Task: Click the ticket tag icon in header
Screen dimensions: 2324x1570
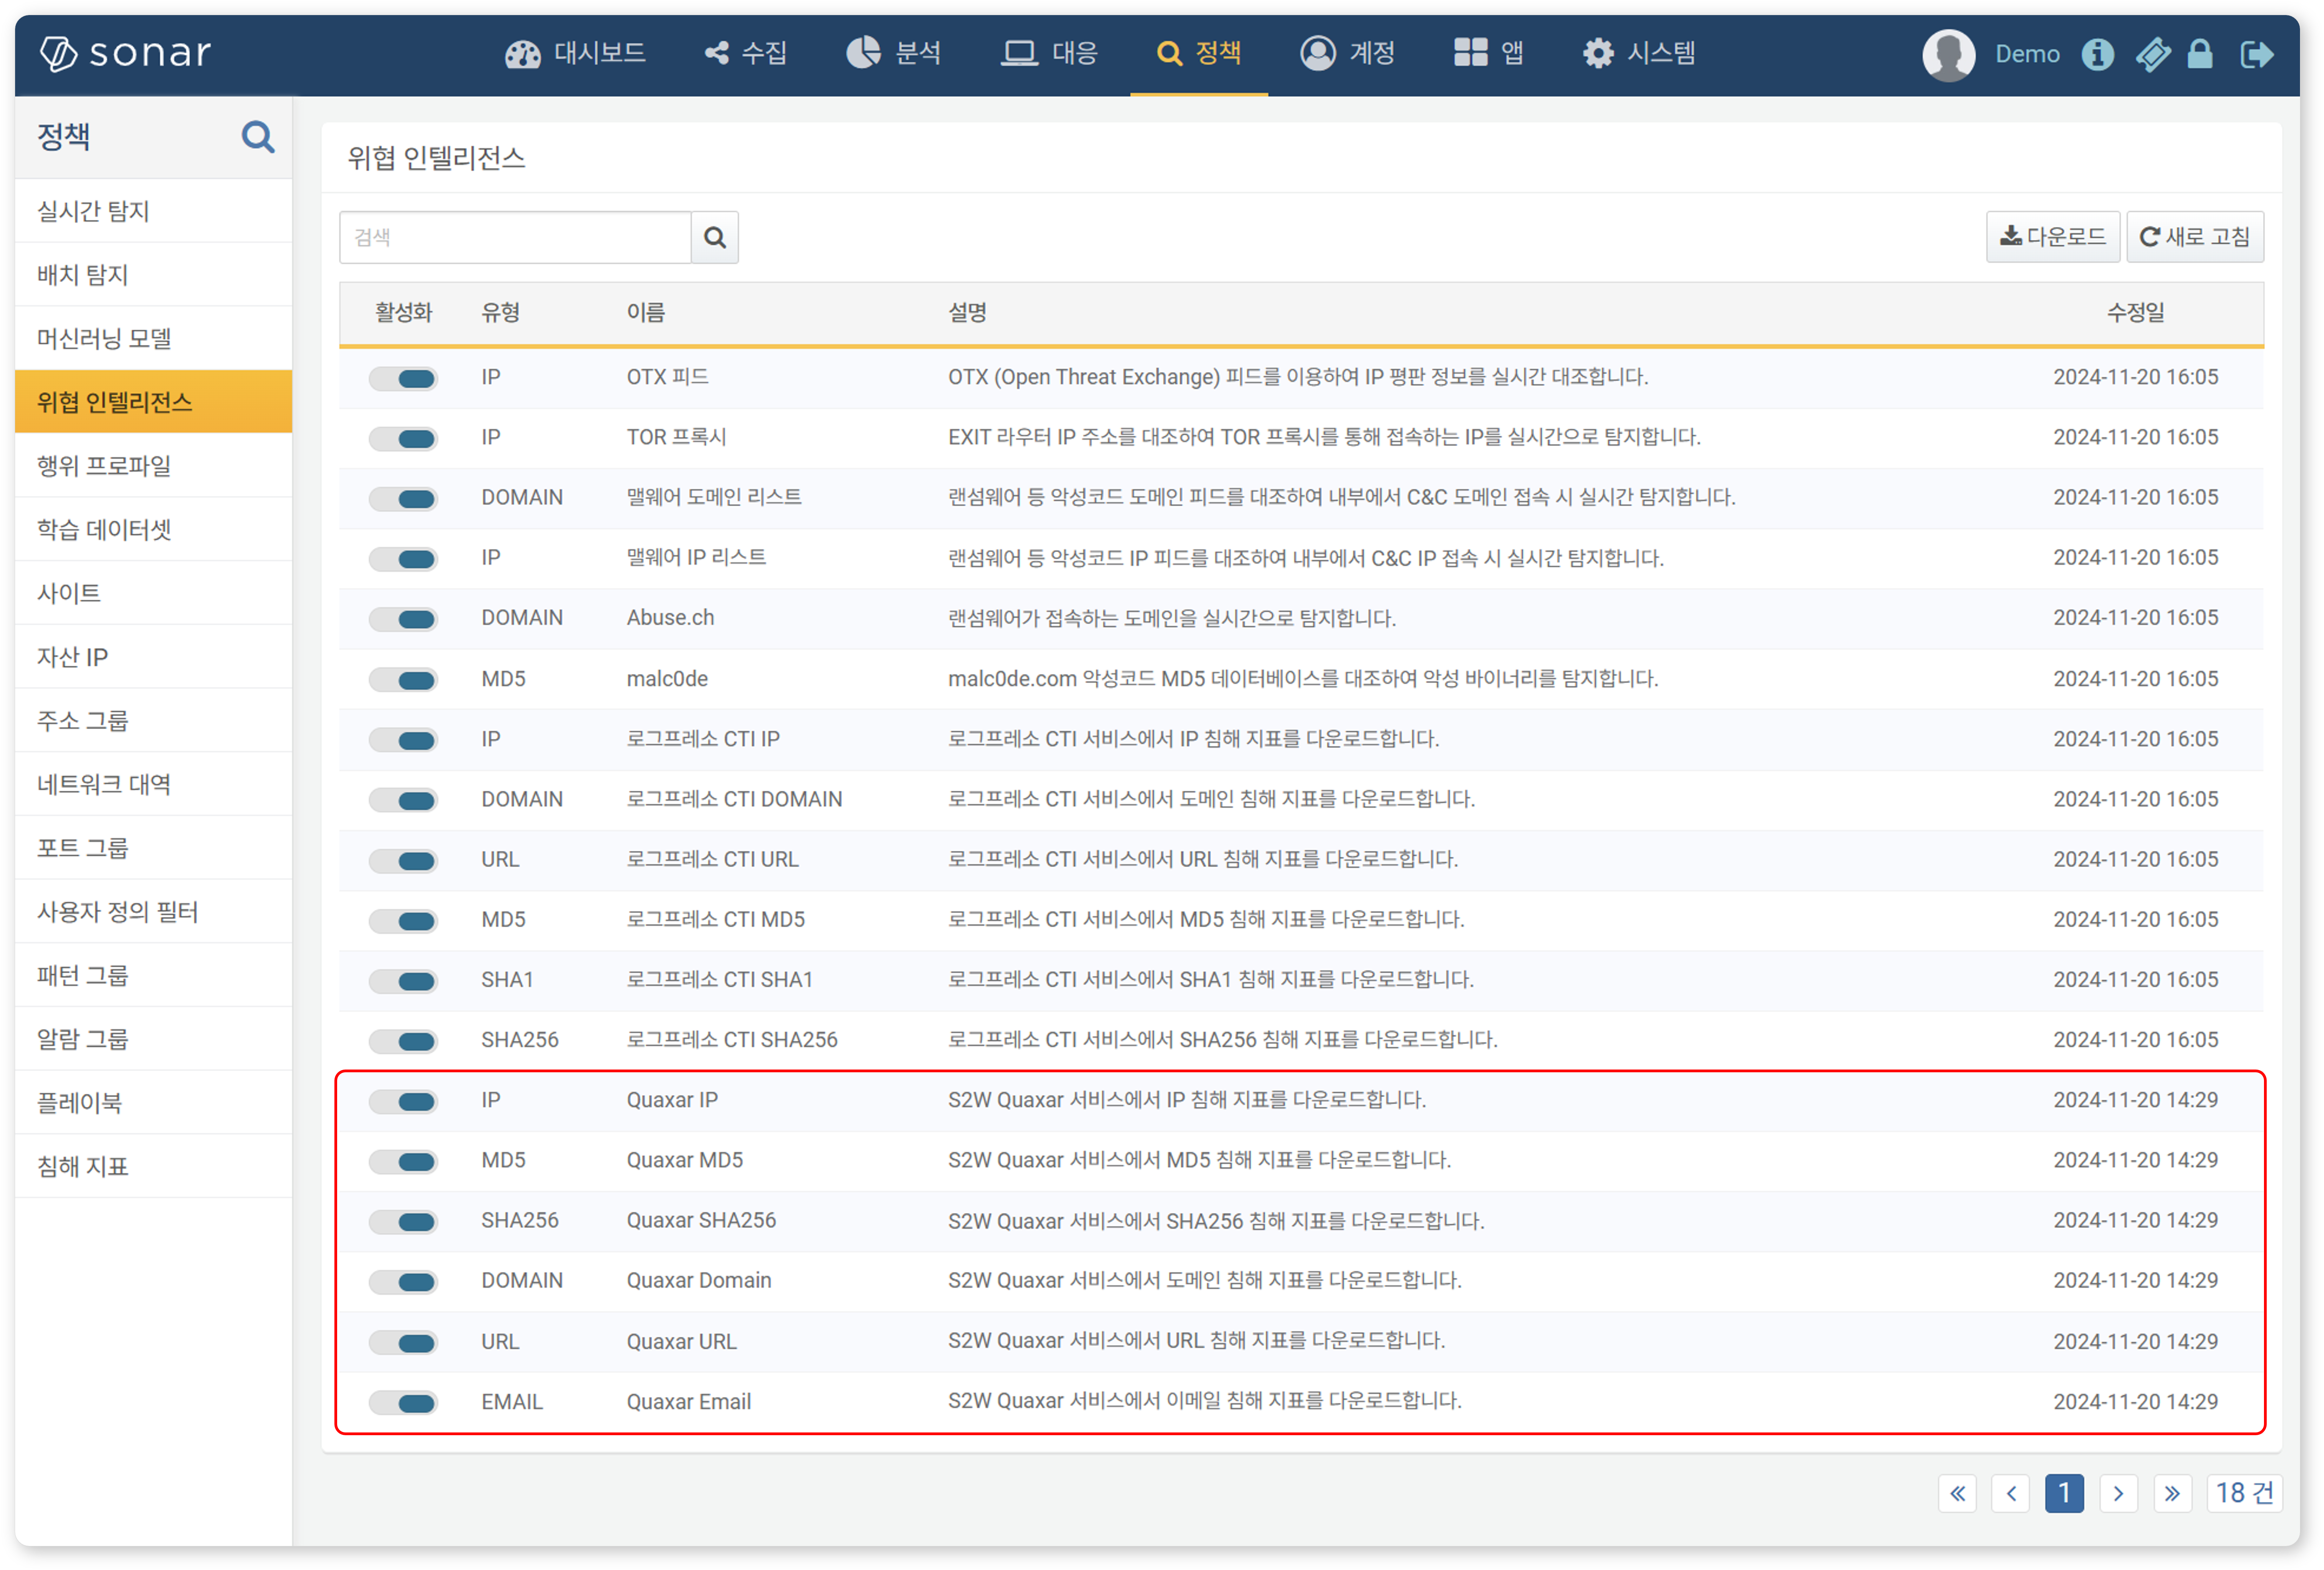Action: [x=2152, y=54]
